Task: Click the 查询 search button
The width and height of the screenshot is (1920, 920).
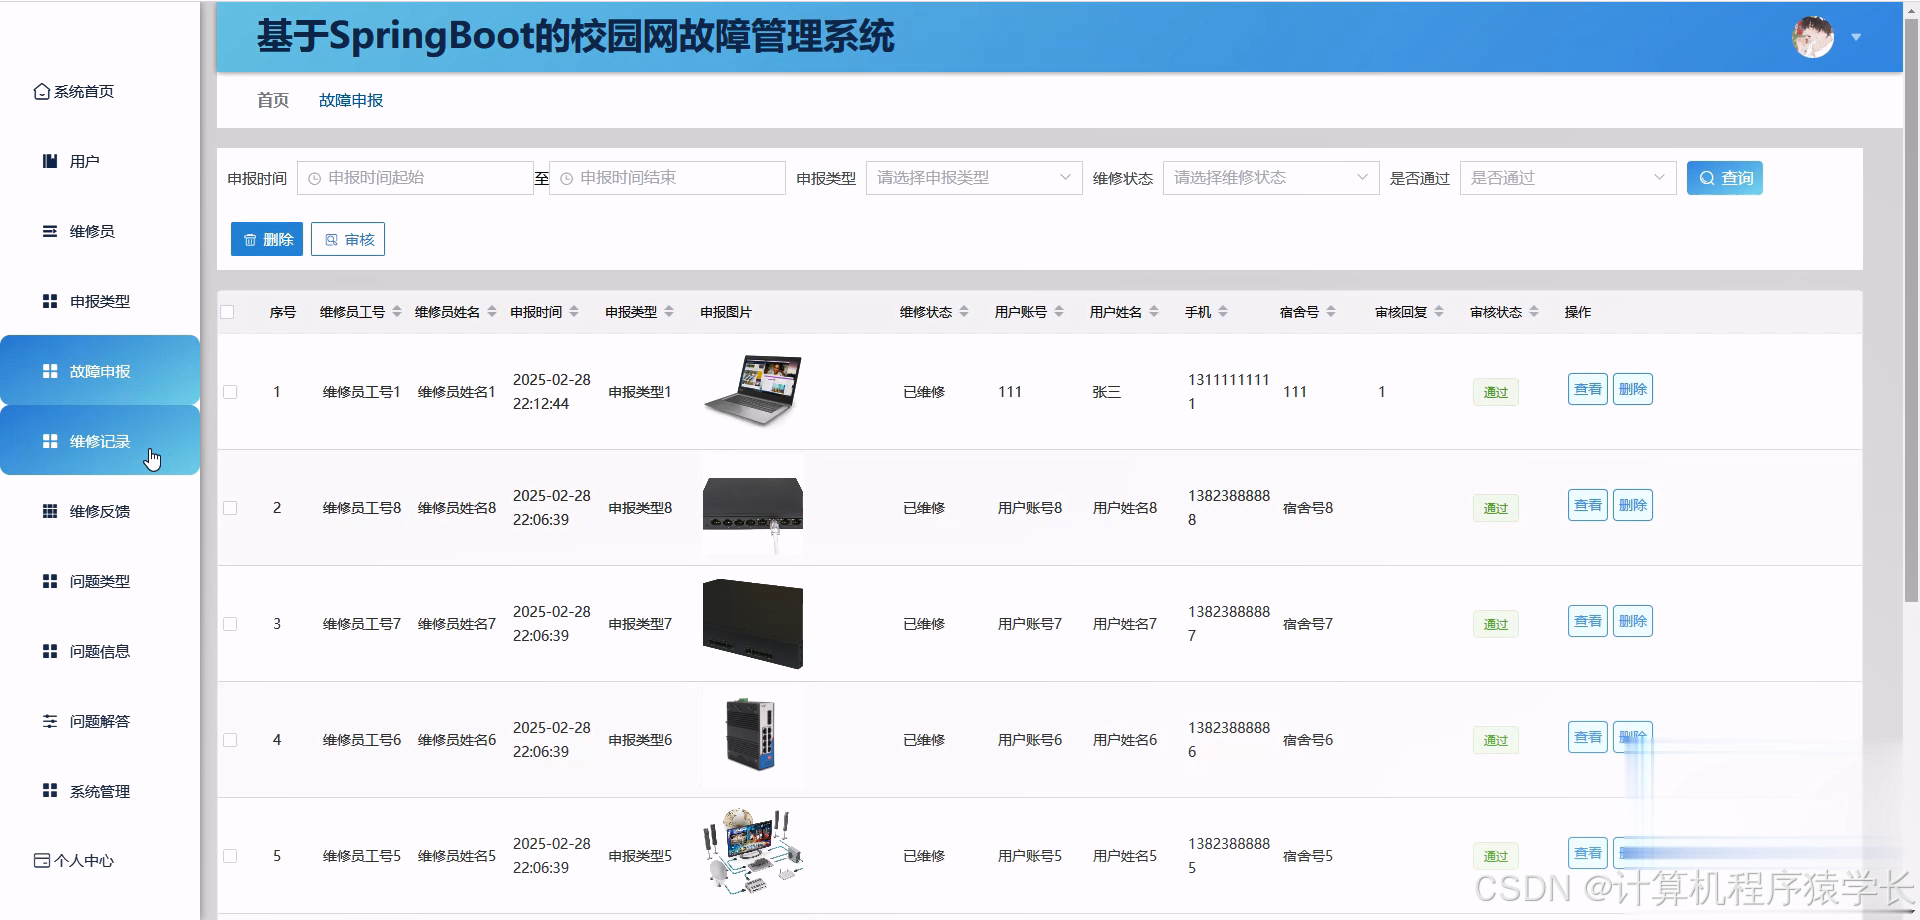Action: (x=1724, y=178)
